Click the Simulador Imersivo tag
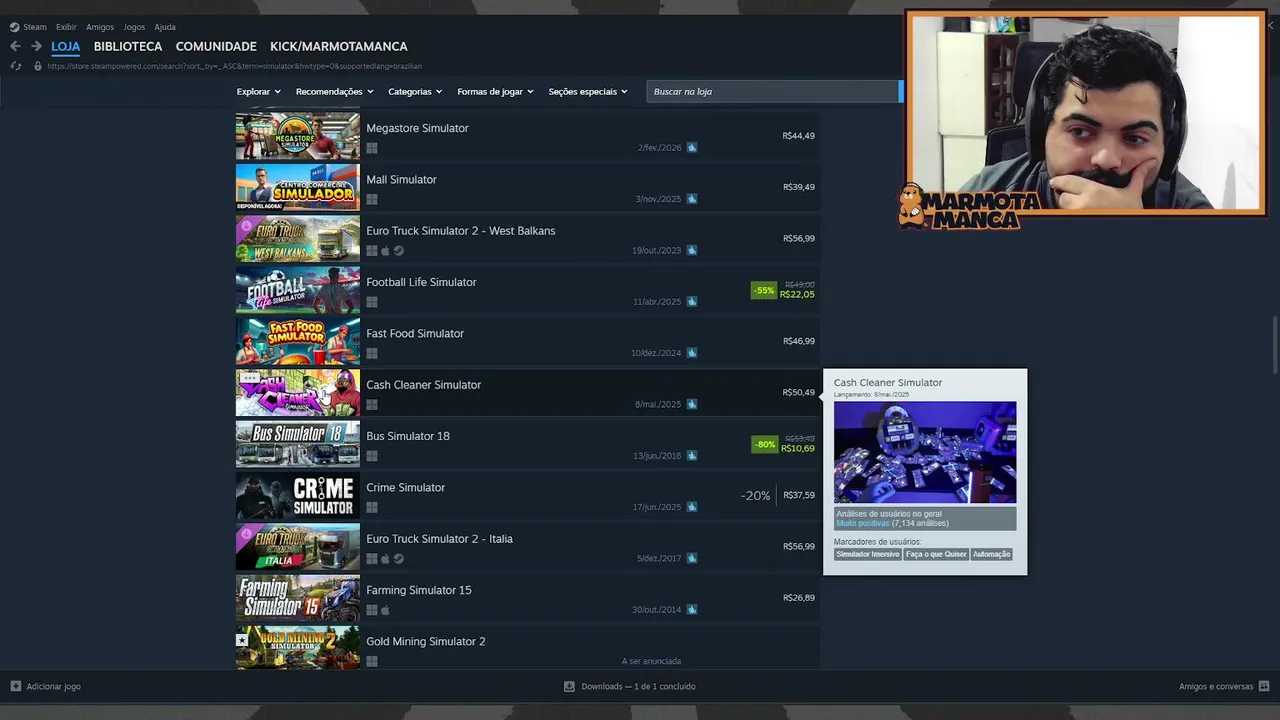1280x720 pixels. (868, 554)
